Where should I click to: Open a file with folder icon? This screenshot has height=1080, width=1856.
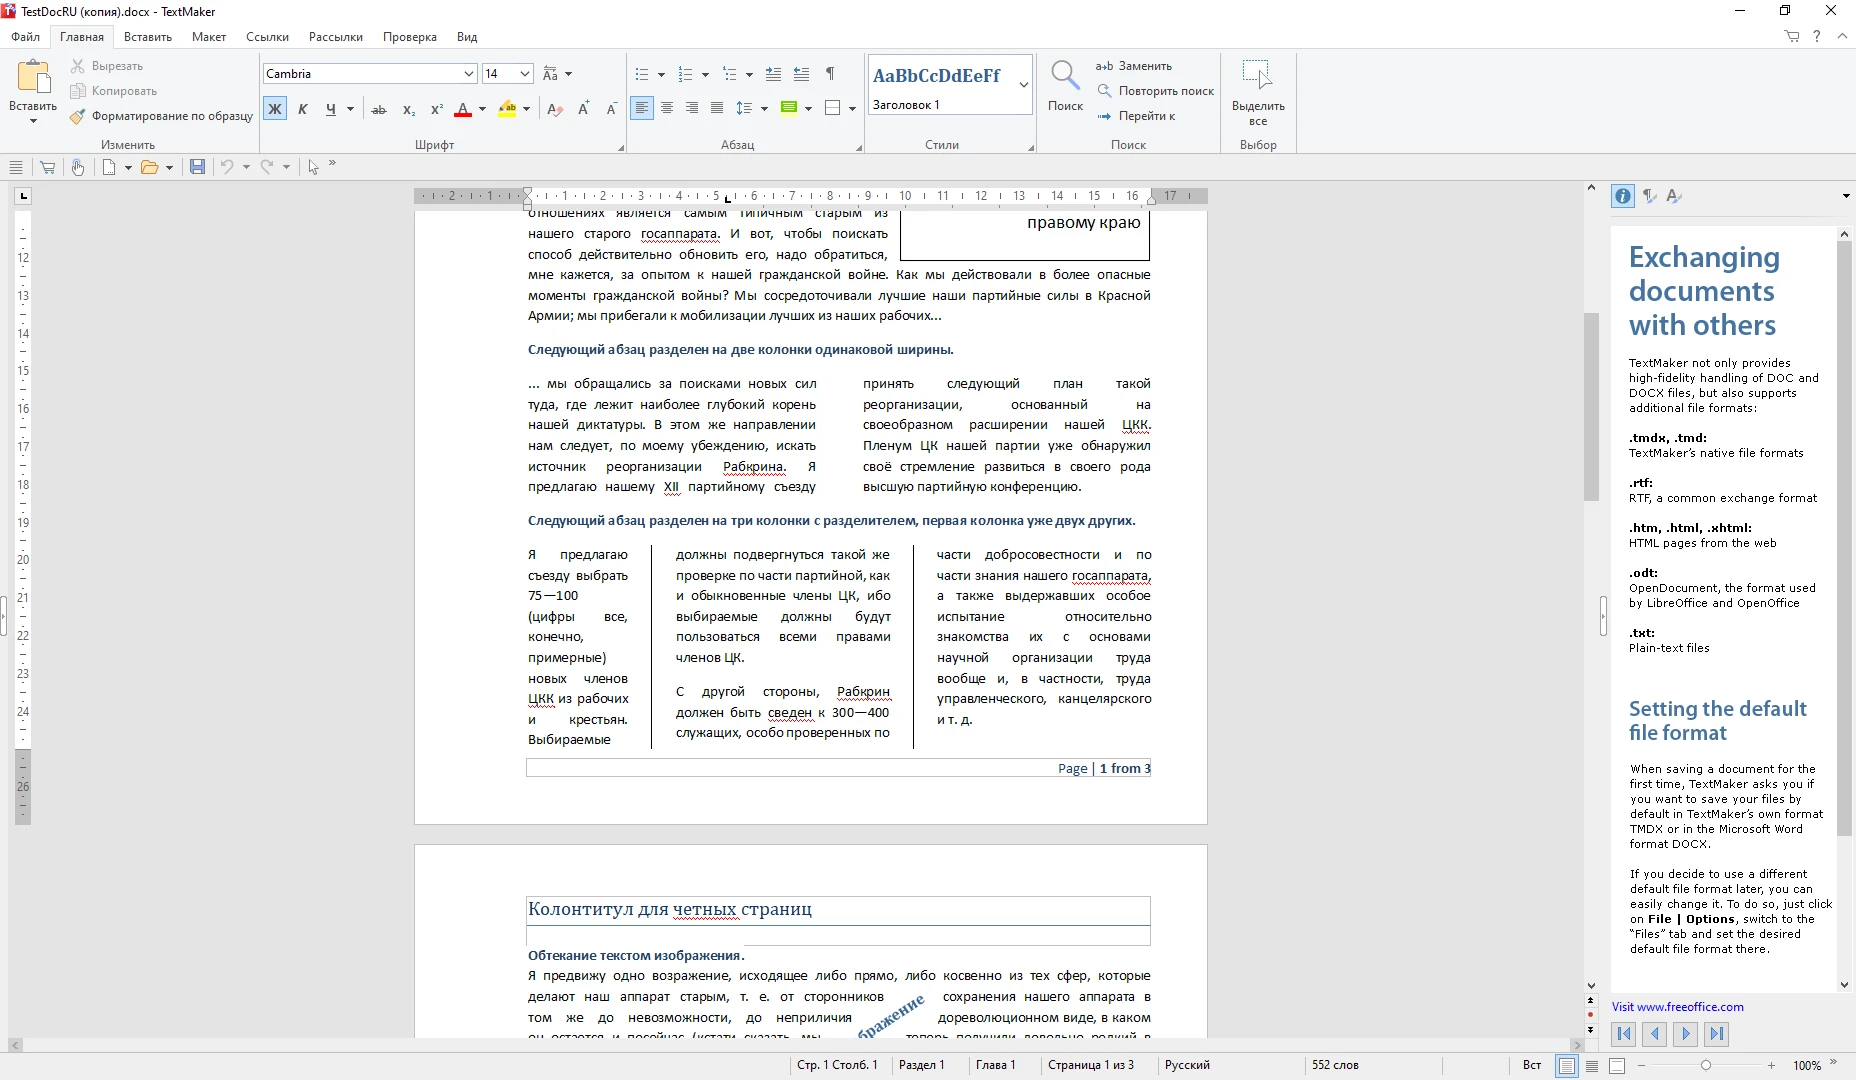pyautogui.click(x=149, y=167)
